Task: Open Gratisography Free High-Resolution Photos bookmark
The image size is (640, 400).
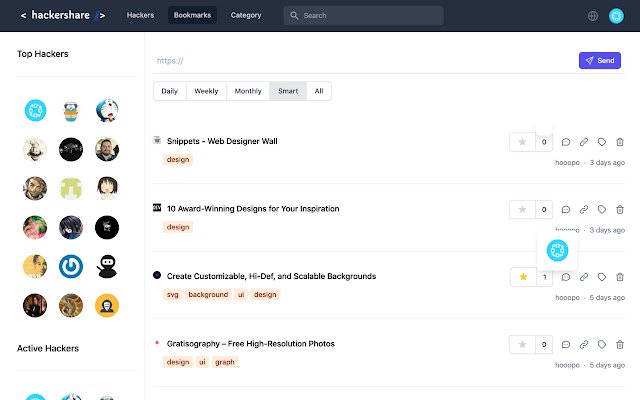Action: [x=251, y=344]
